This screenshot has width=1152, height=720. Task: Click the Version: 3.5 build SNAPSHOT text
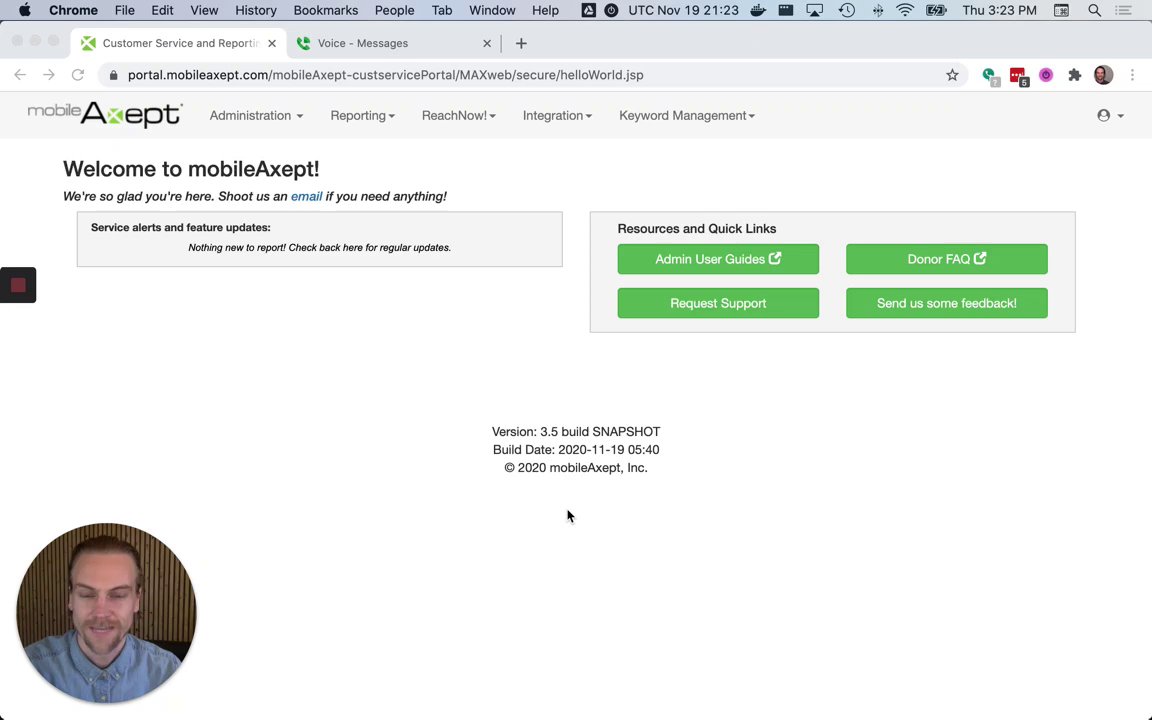click(x=576, y=432)
